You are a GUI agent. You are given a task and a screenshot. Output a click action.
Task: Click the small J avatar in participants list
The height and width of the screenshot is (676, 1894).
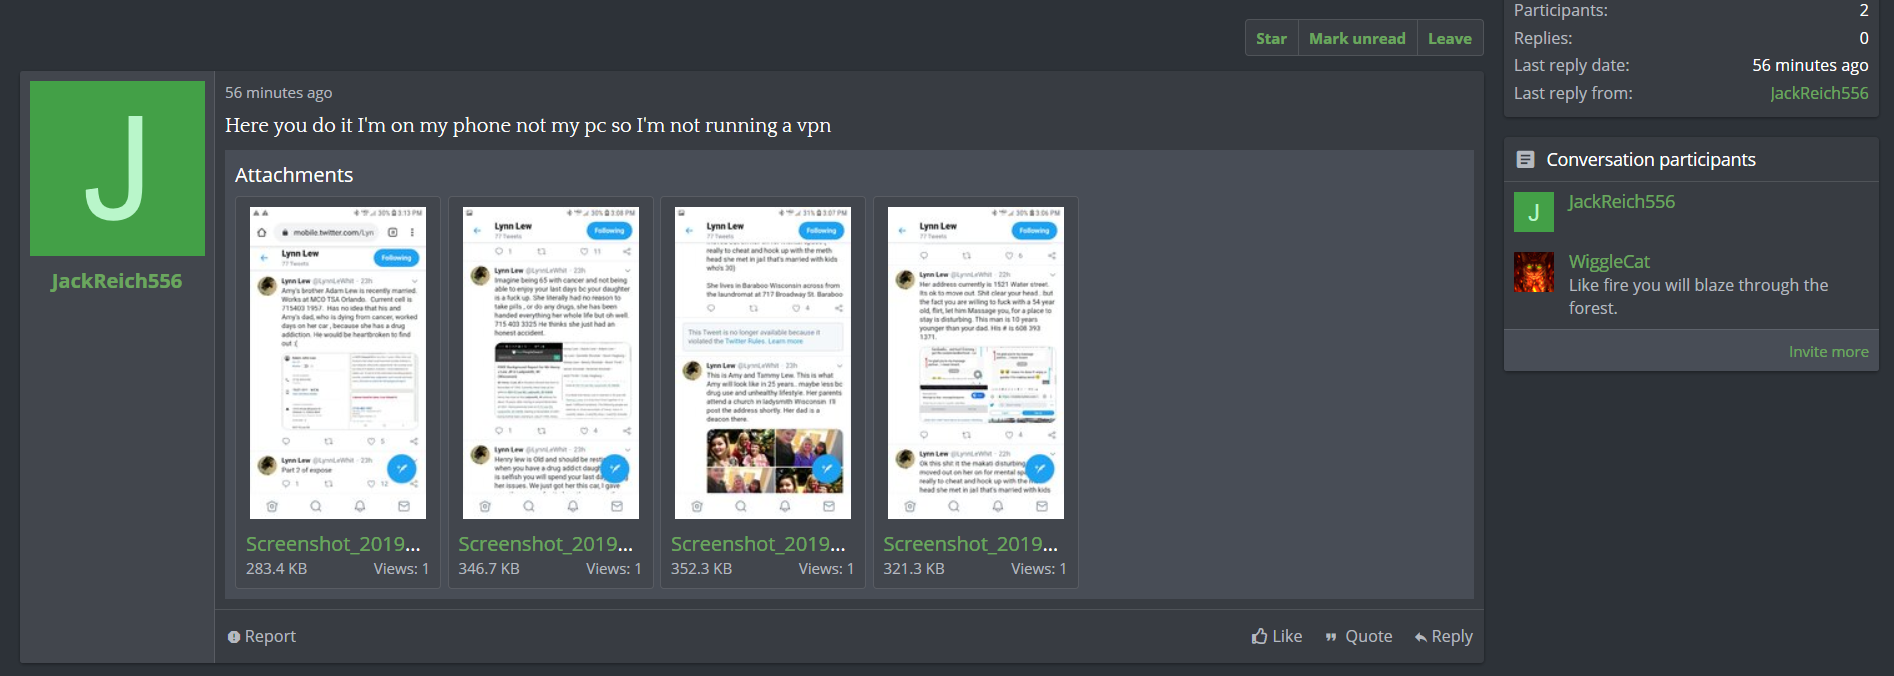(x=1533, y=212)
